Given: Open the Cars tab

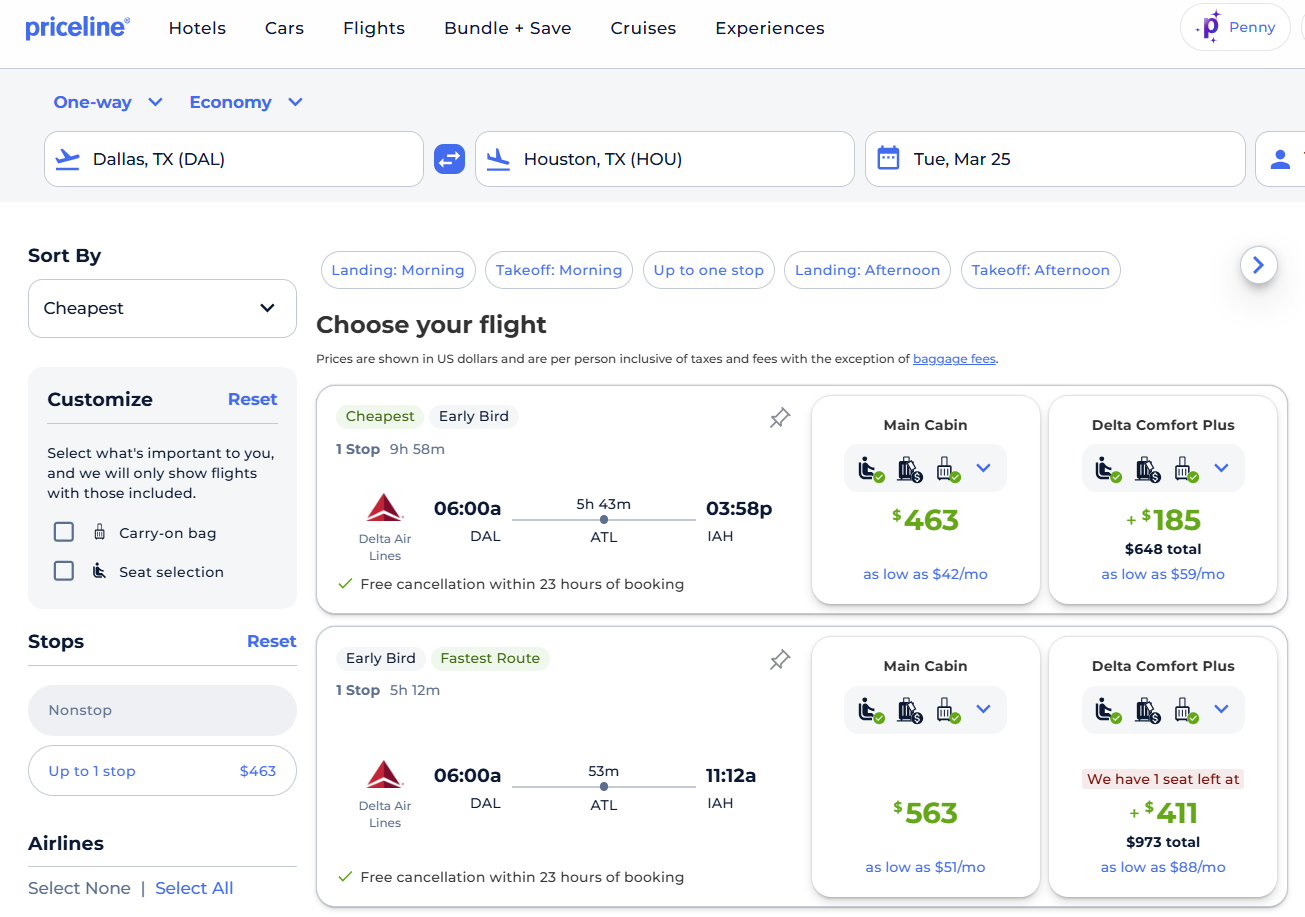Looking at the screenshot, I should tap(284, 28).
